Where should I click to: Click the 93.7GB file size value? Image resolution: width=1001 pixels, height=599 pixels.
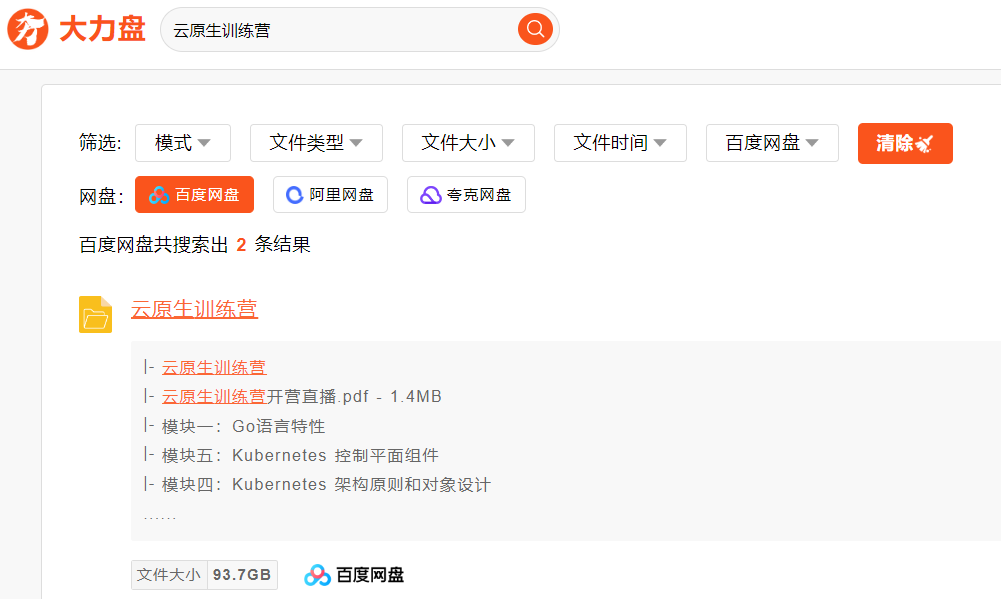point(242,575)
